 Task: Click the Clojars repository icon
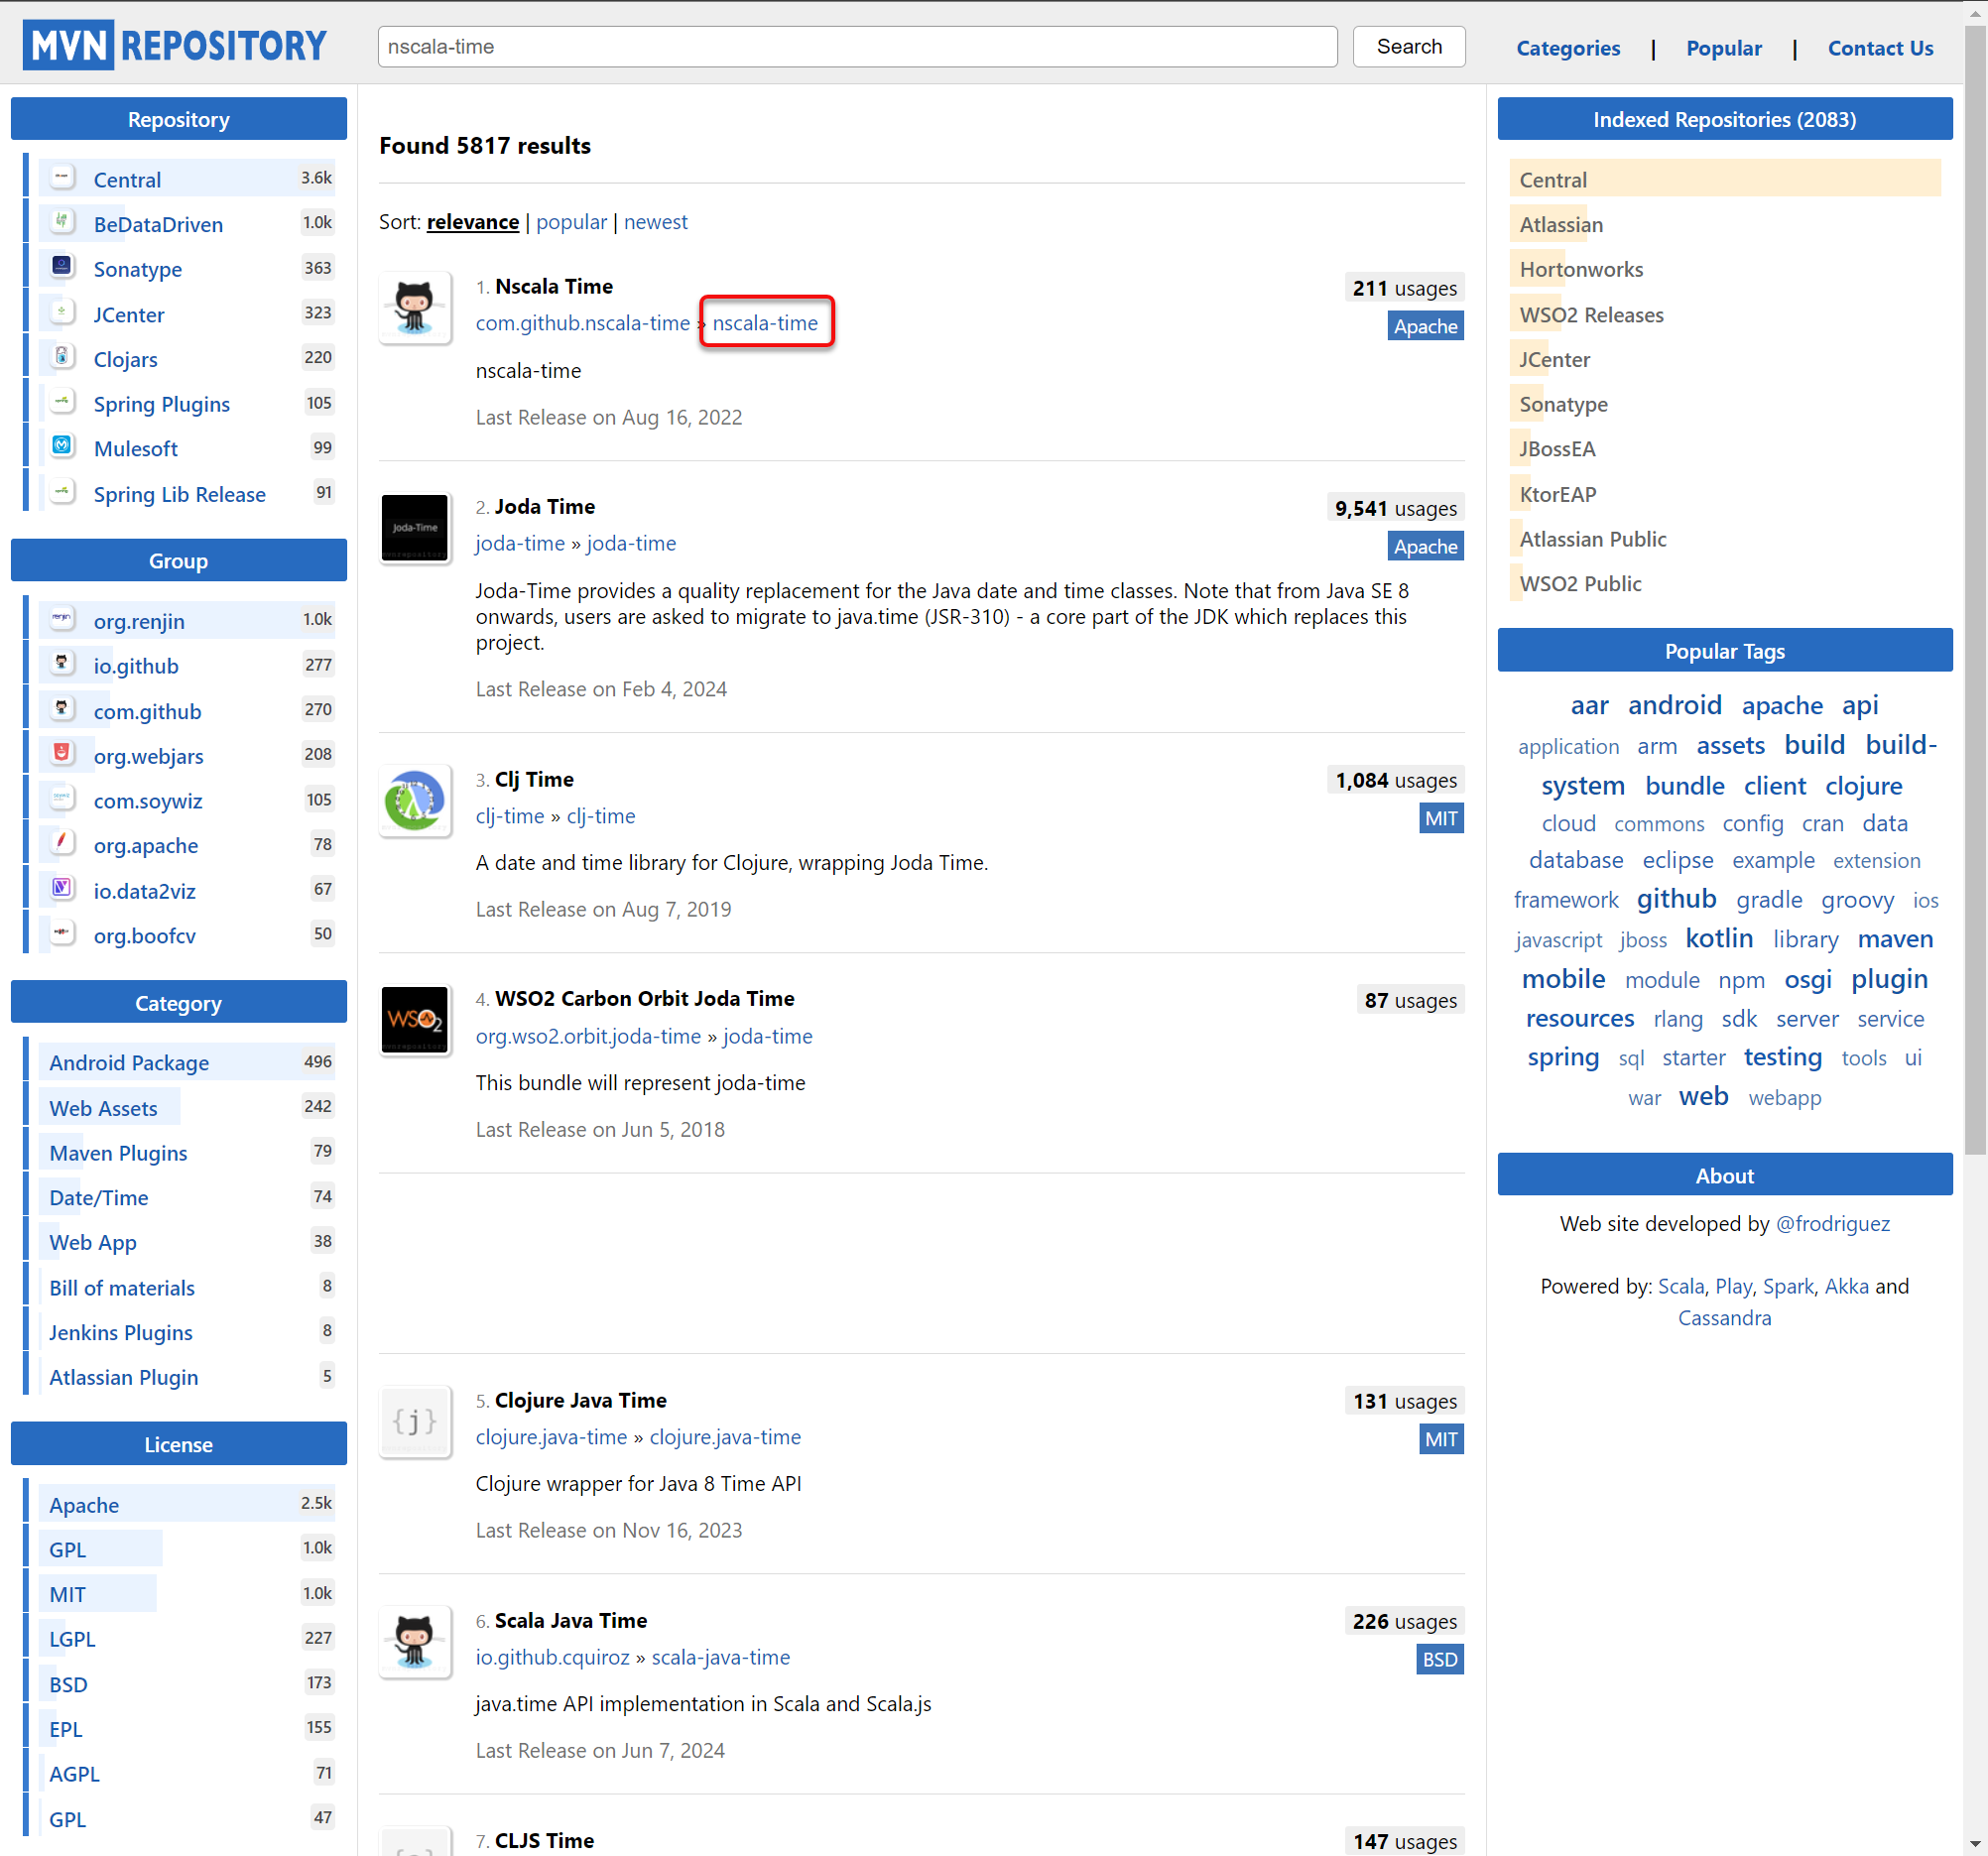pos(62,357)
